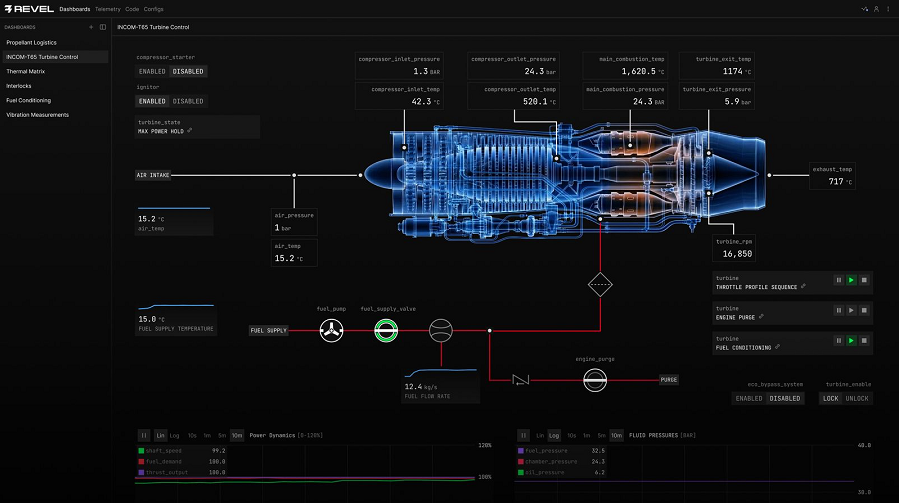The width and height of the screenshot is (899, 503).
Task: Select Vibration Measurements in sidebar
Action: [x=37, y=115]
